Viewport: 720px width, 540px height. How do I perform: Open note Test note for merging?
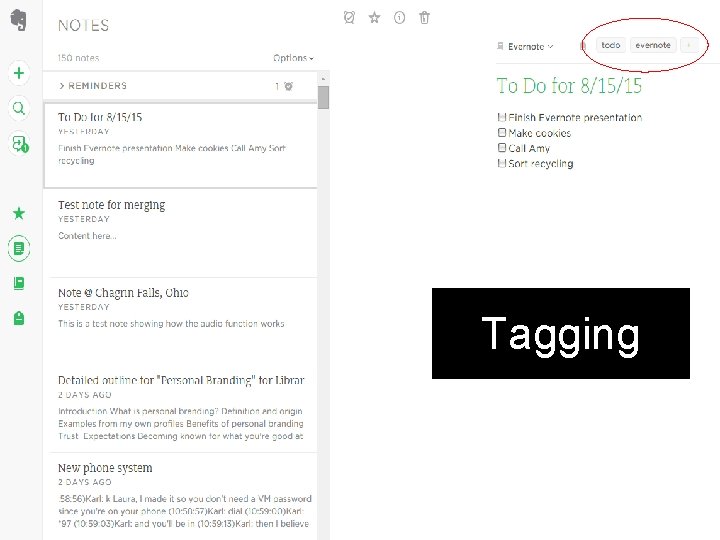(x=183, y=233)
